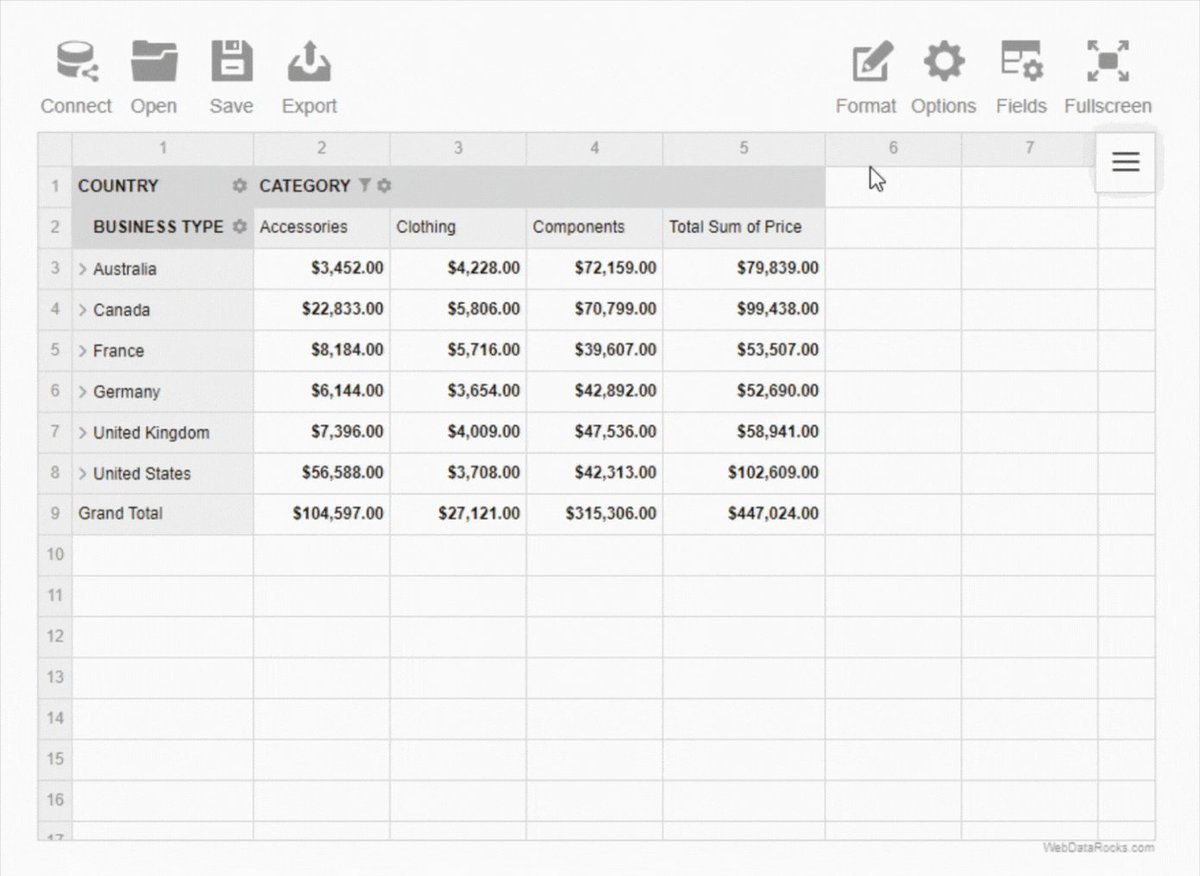Select cell $58,941.00 United Kingdom total
This screenshot has height=876, width=1200.
coord(744,433)
